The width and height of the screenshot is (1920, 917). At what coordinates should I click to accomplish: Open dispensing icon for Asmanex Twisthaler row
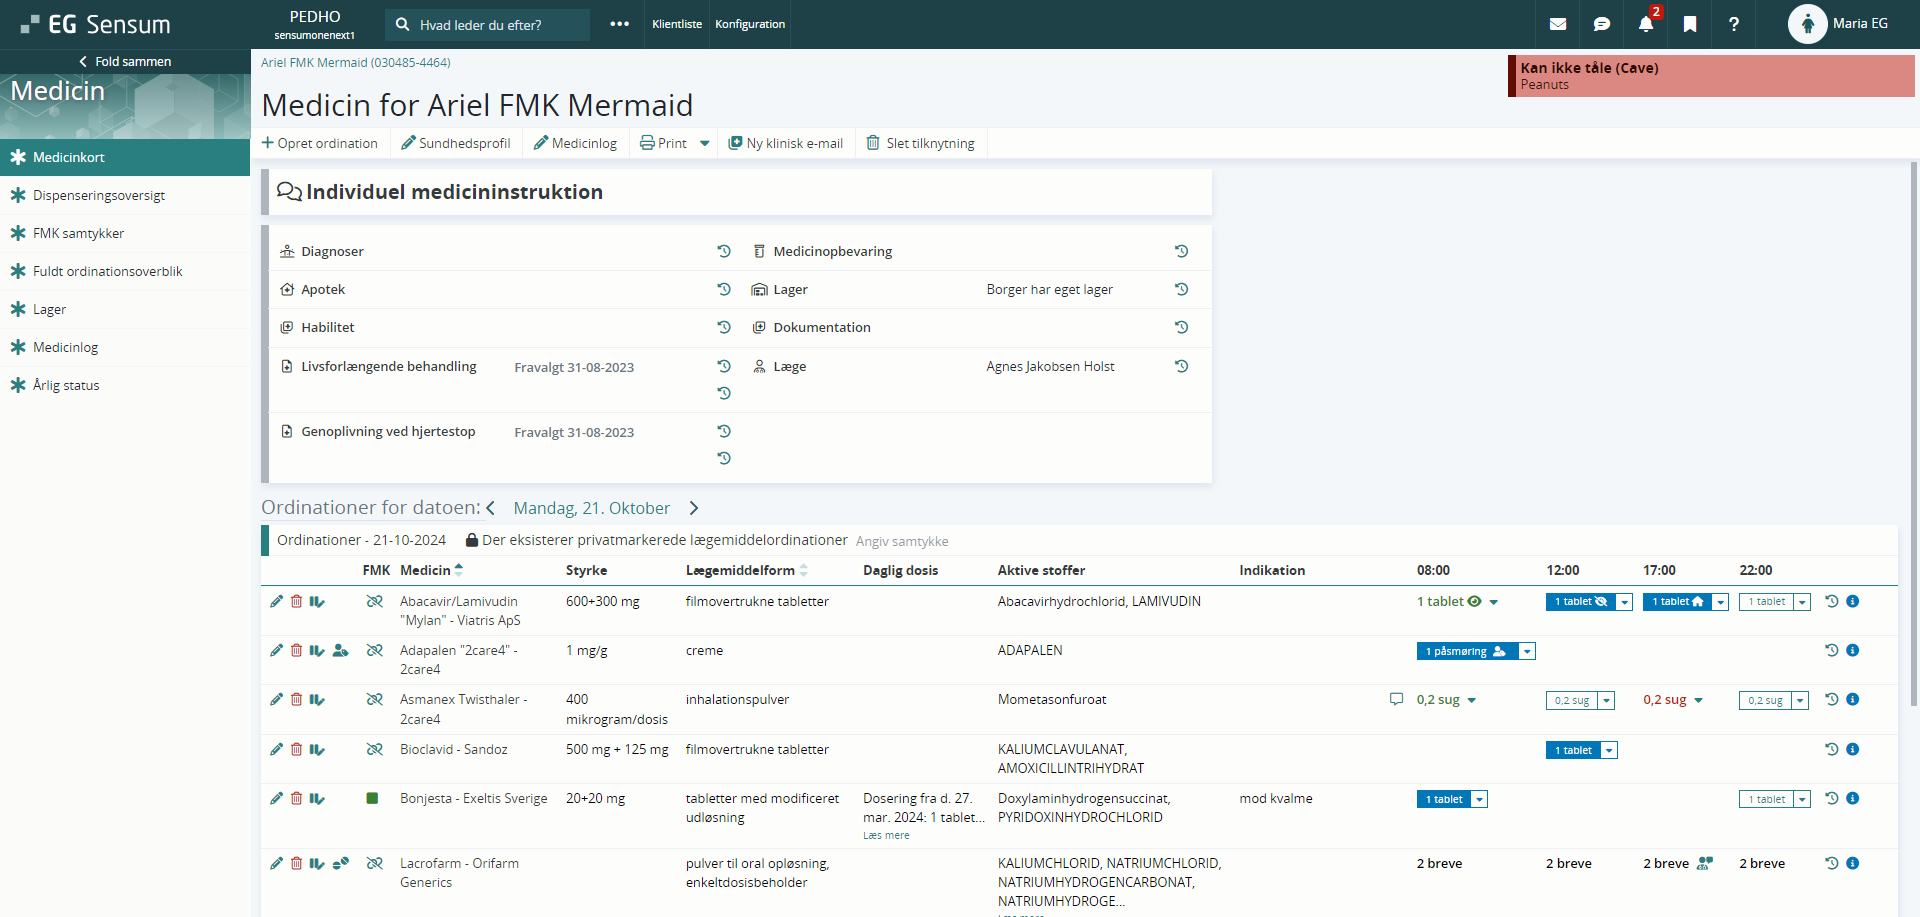pyautogui.click(x=317, y=699)
